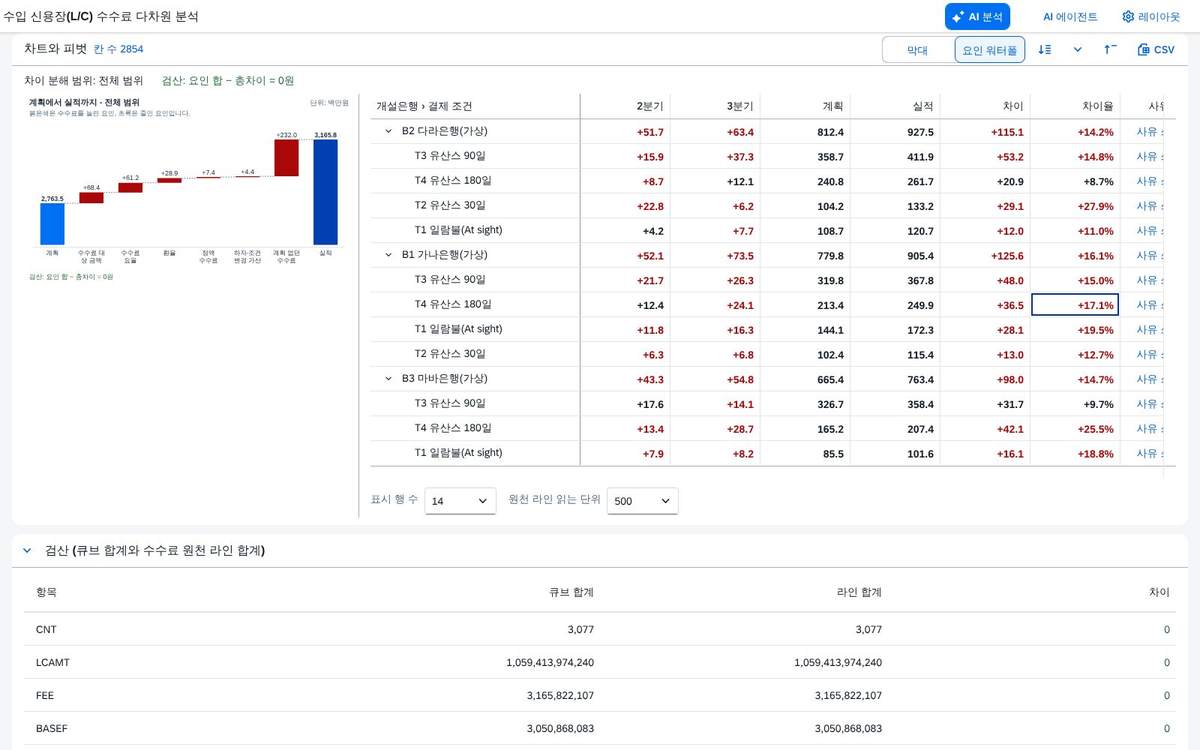Click the 계획 column header
Viewport: 1200px width, 750px height.
pyautogui.click(x=832, y=106)
